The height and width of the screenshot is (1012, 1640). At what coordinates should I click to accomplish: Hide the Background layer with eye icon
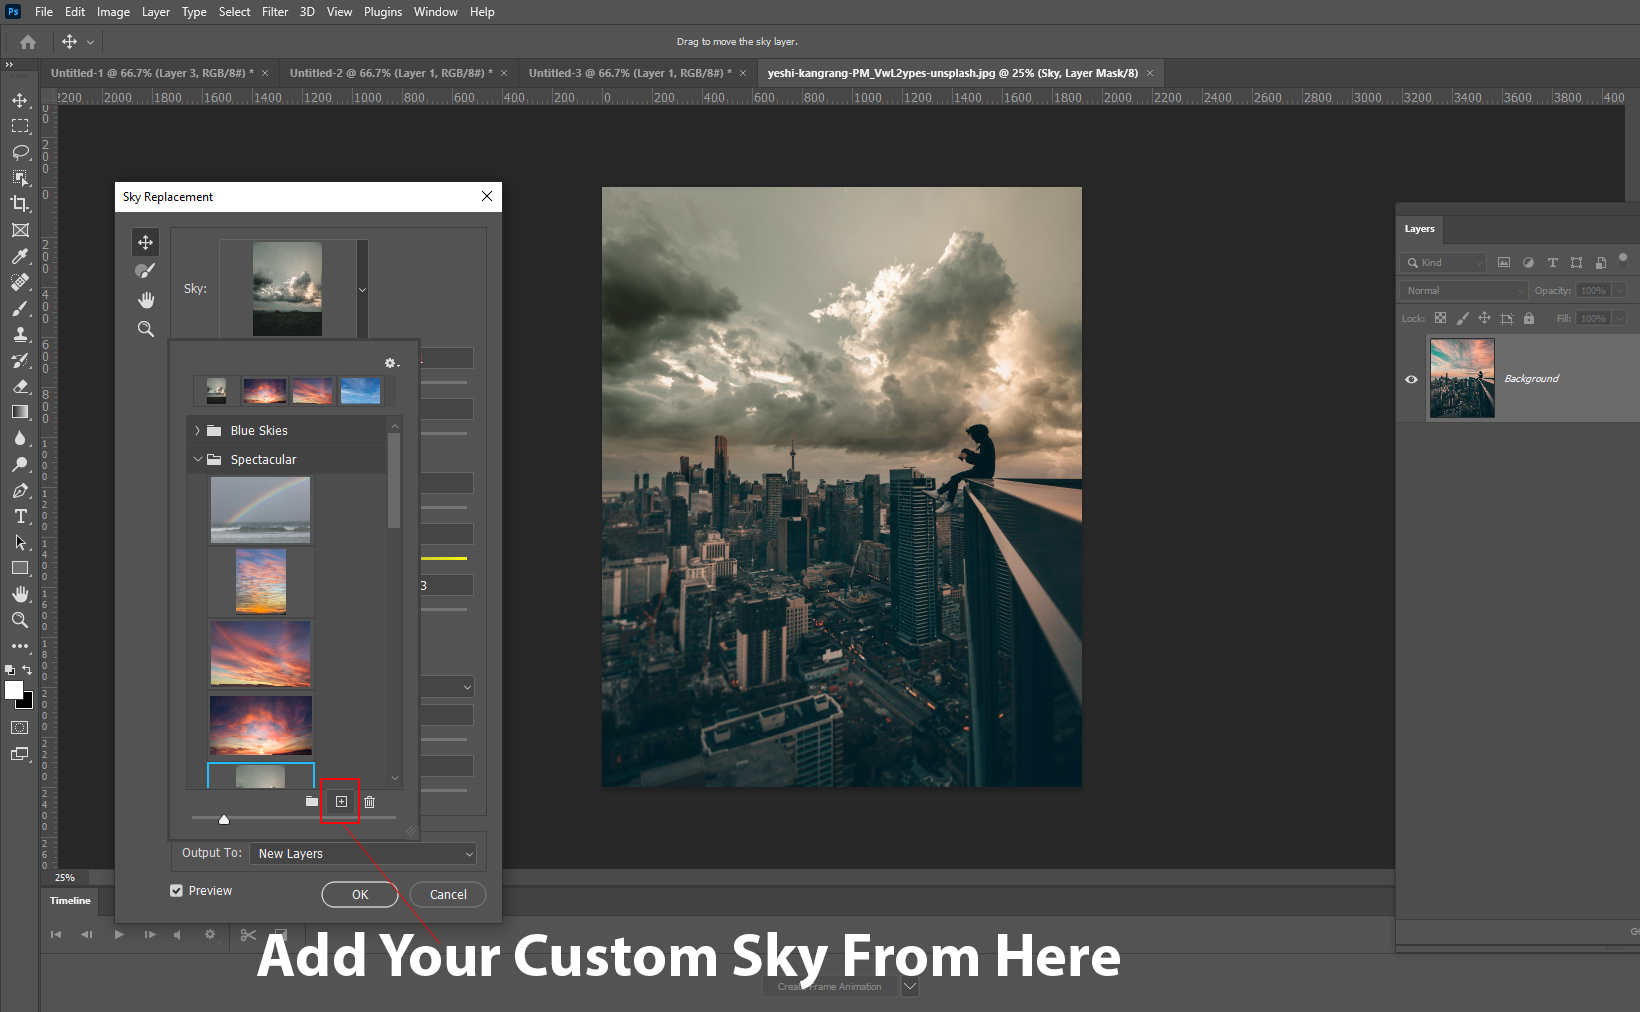pos(1411,379)
